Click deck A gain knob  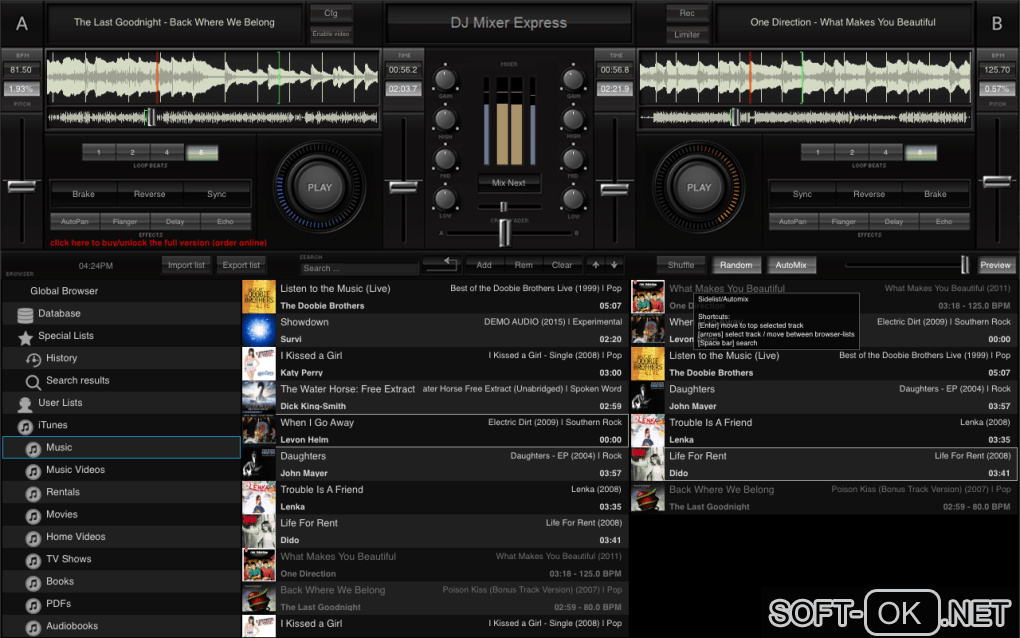445,79
